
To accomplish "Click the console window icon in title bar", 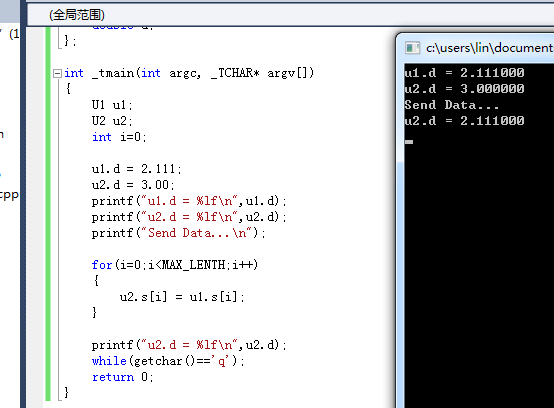I will tap(412, 48).
